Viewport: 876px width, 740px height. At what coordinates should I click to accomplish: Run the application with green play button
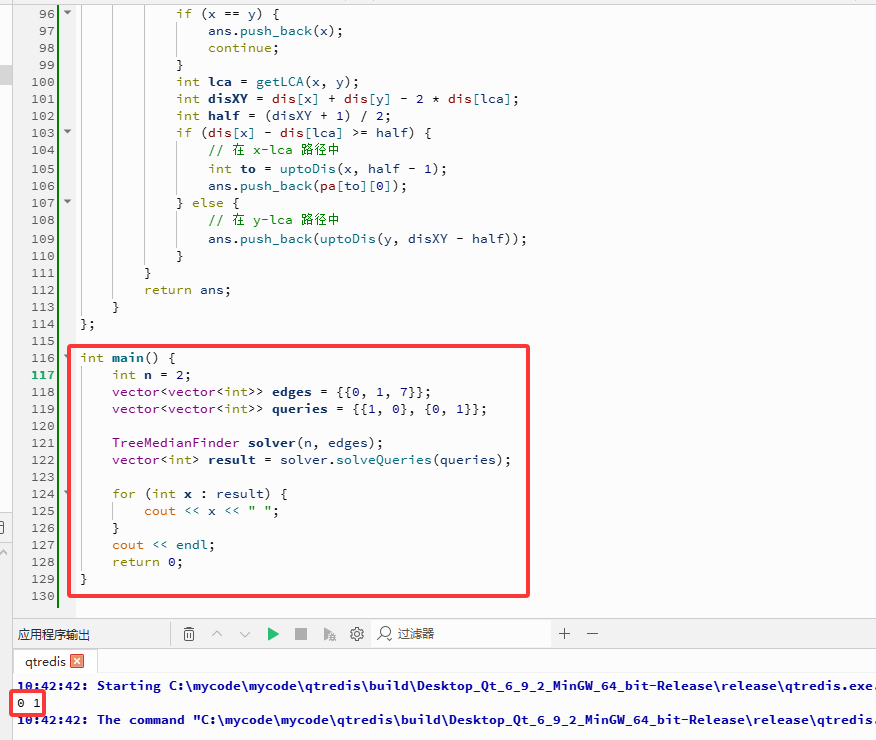tap(273, 634)
